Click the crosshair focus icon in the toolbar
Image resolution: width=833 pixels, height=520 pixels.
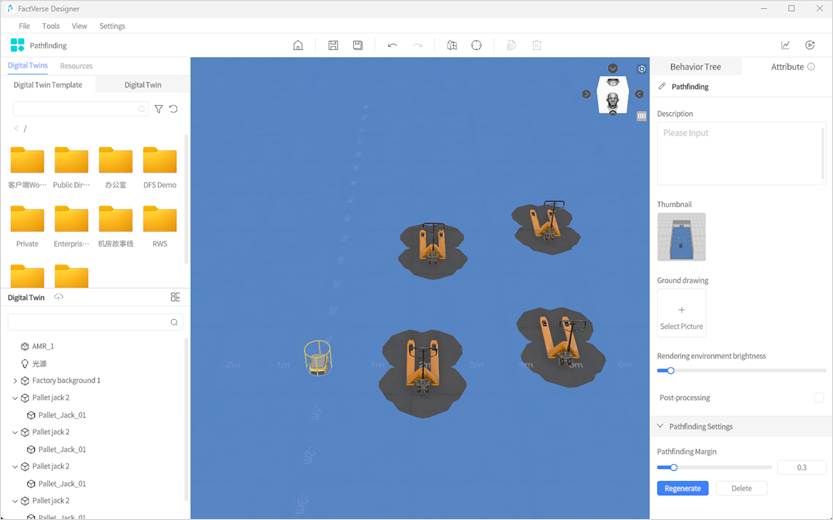476,45
